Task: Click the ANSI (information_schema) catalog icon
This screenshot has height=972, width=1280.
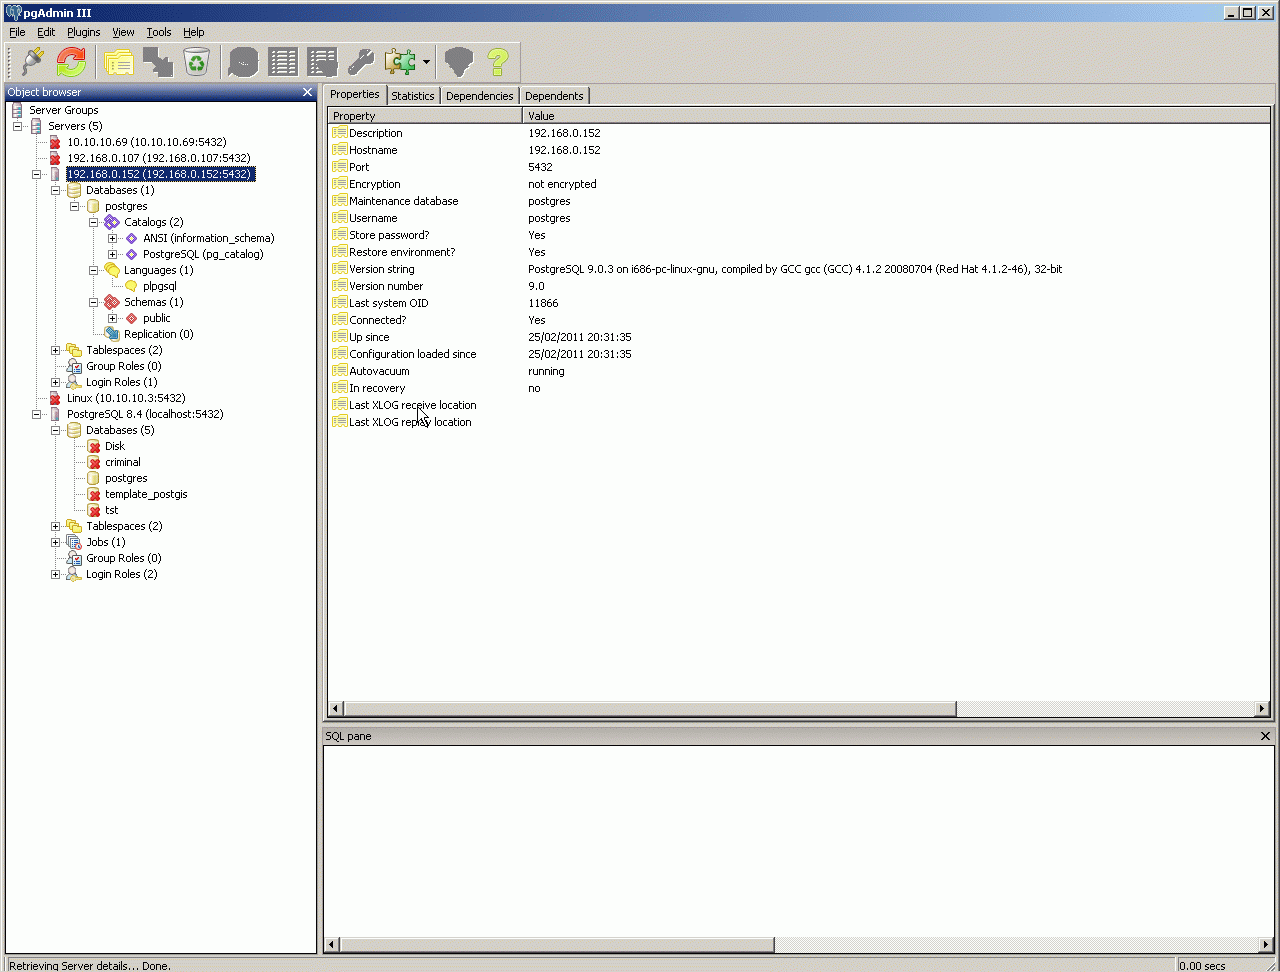Action: (131, 238)
